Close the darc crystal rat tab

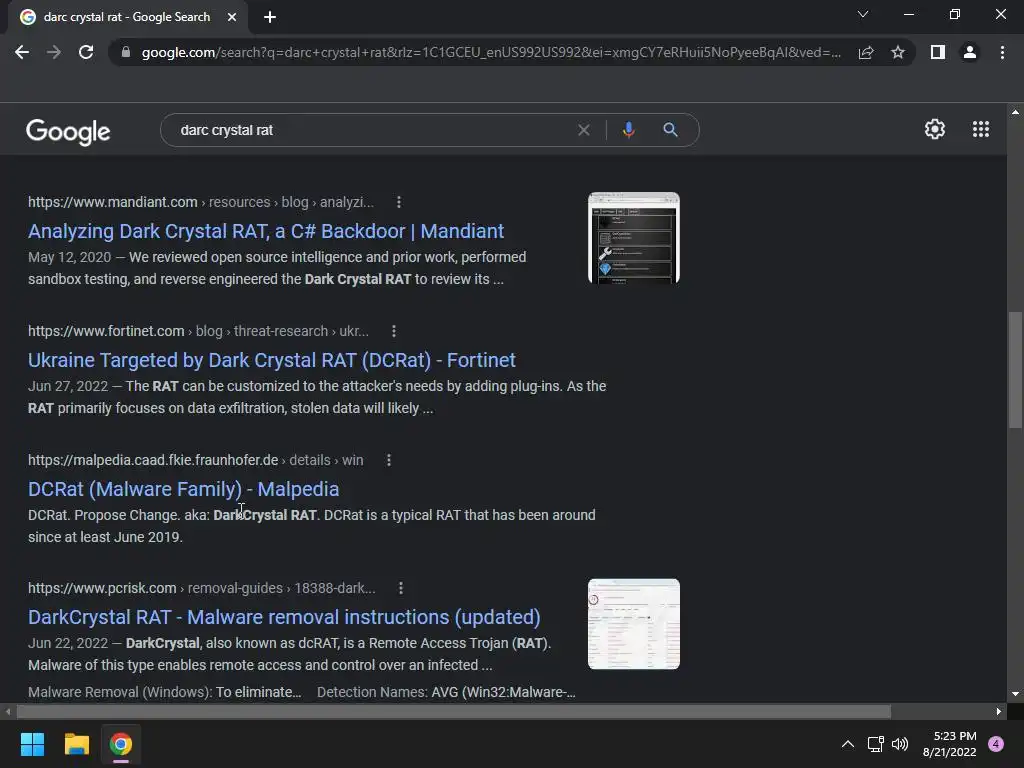tap(232, 17)
